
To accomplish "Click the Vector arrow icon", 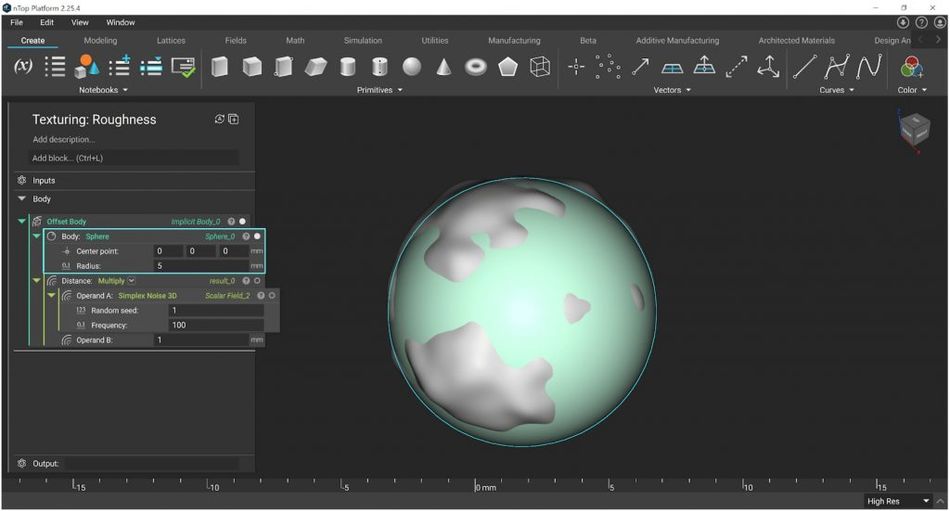I will point(640,66).
